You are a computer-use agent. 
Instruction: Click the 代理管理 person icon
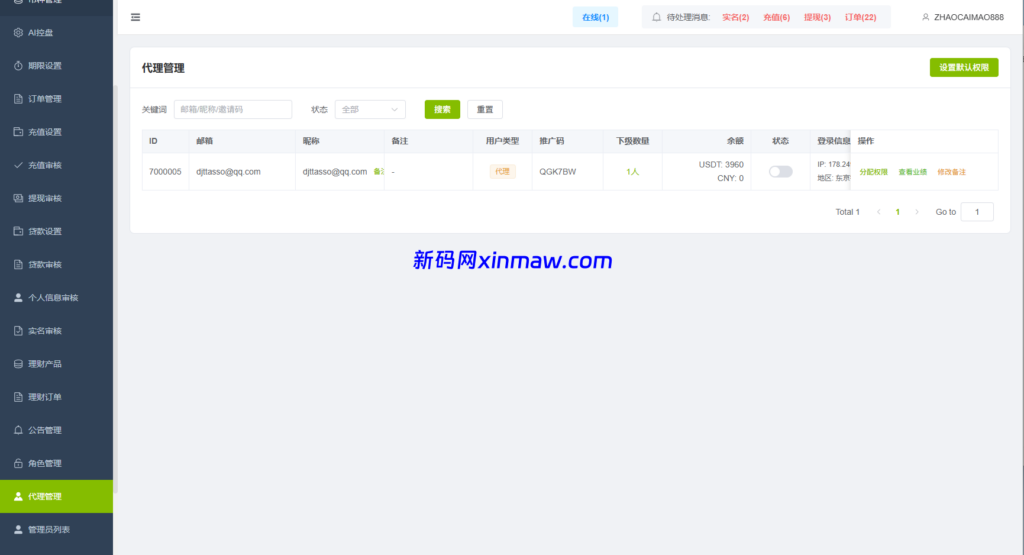point(18,496)
